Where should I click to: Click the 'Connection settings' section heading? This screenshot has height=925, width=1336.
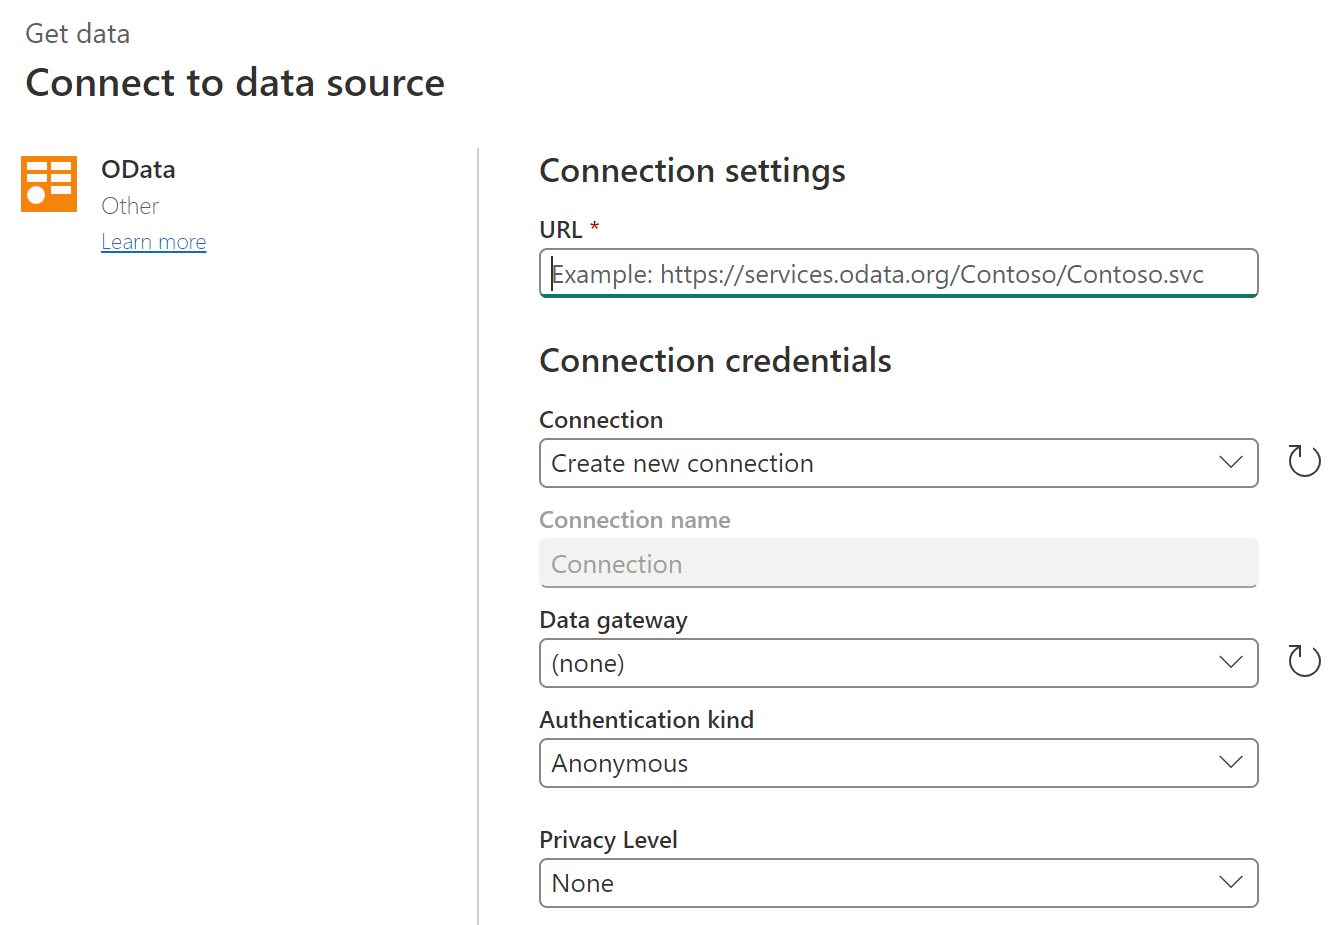692,171
